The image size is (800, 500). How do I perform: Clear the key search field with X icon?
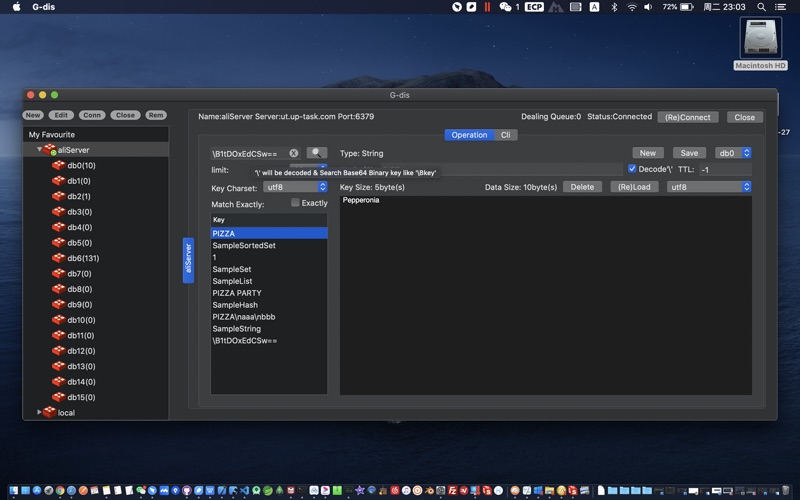tap(294, 153)
